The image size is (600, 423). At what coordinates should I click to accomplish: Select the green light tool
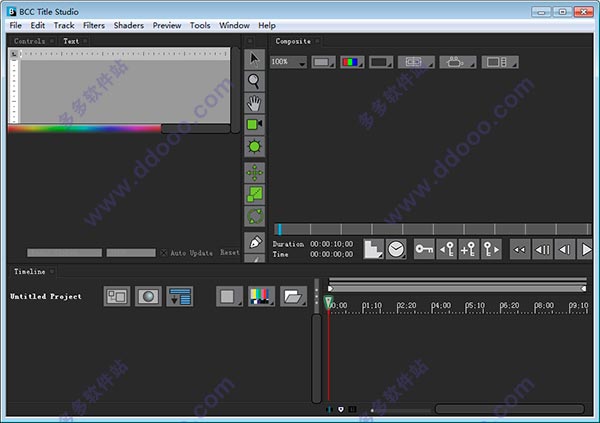pos(254,147)
